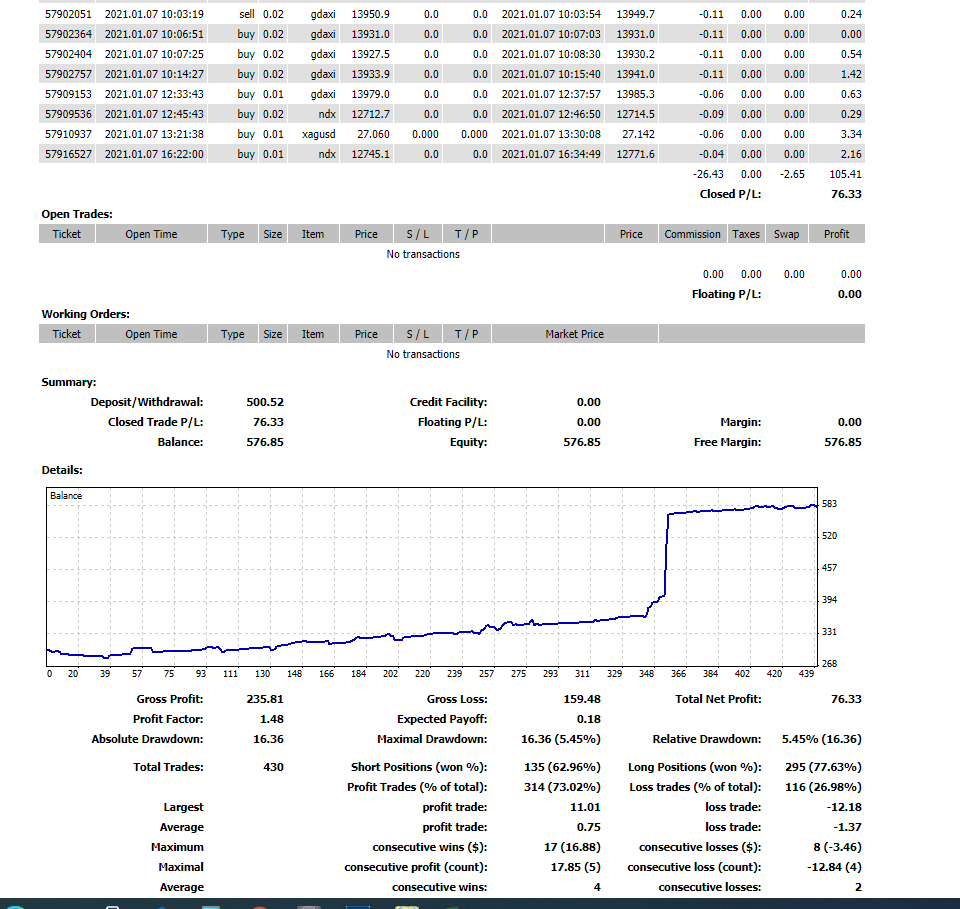Screen dimensions: 960x909
Task: Click the Ticket column header under Open Trades
Action: (x=67, y=234)
